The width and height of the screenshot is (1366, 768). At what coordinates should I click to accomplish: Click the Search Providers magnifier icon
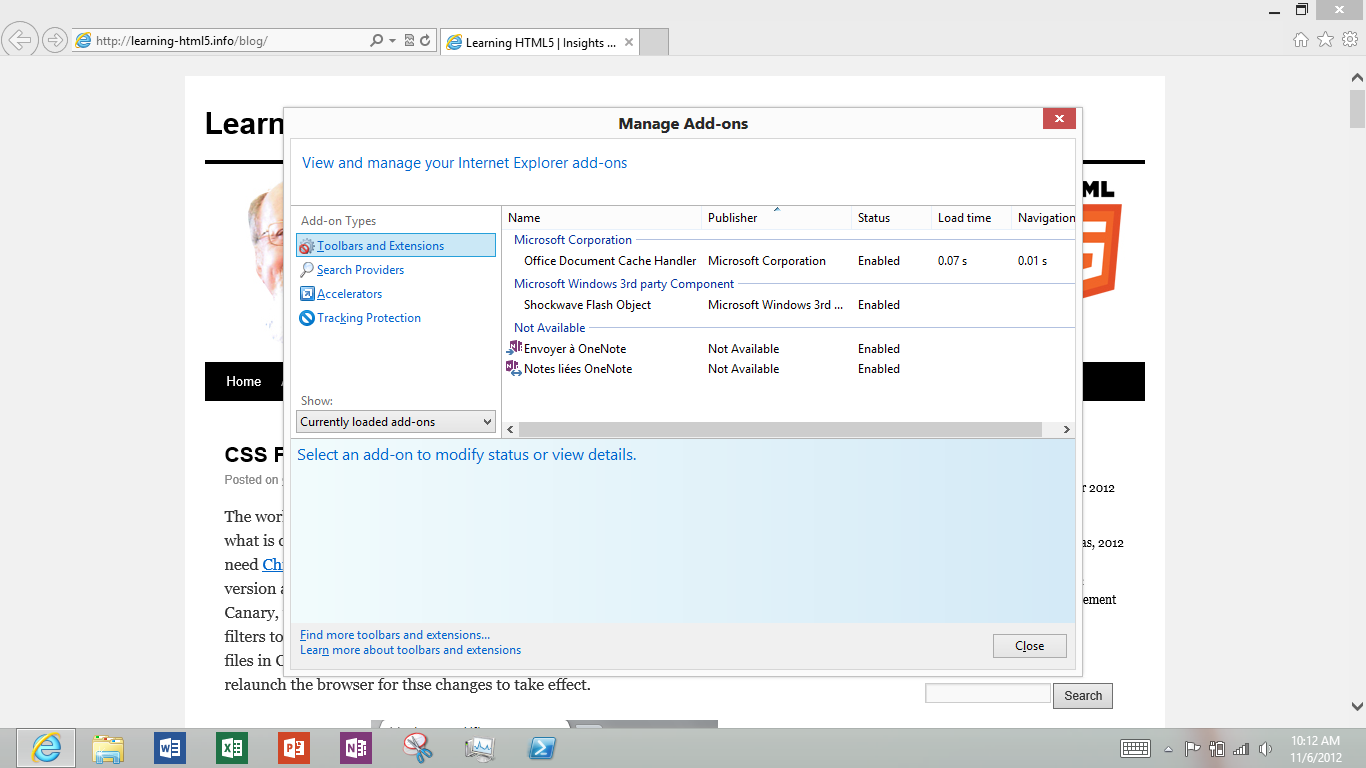point(307,270)
